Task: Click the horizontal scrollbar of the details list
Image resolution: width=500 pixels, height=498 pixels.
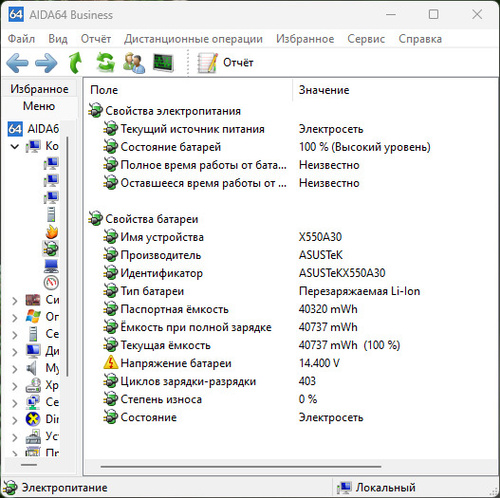Action: pyautogui.click(x=241, y=467)
